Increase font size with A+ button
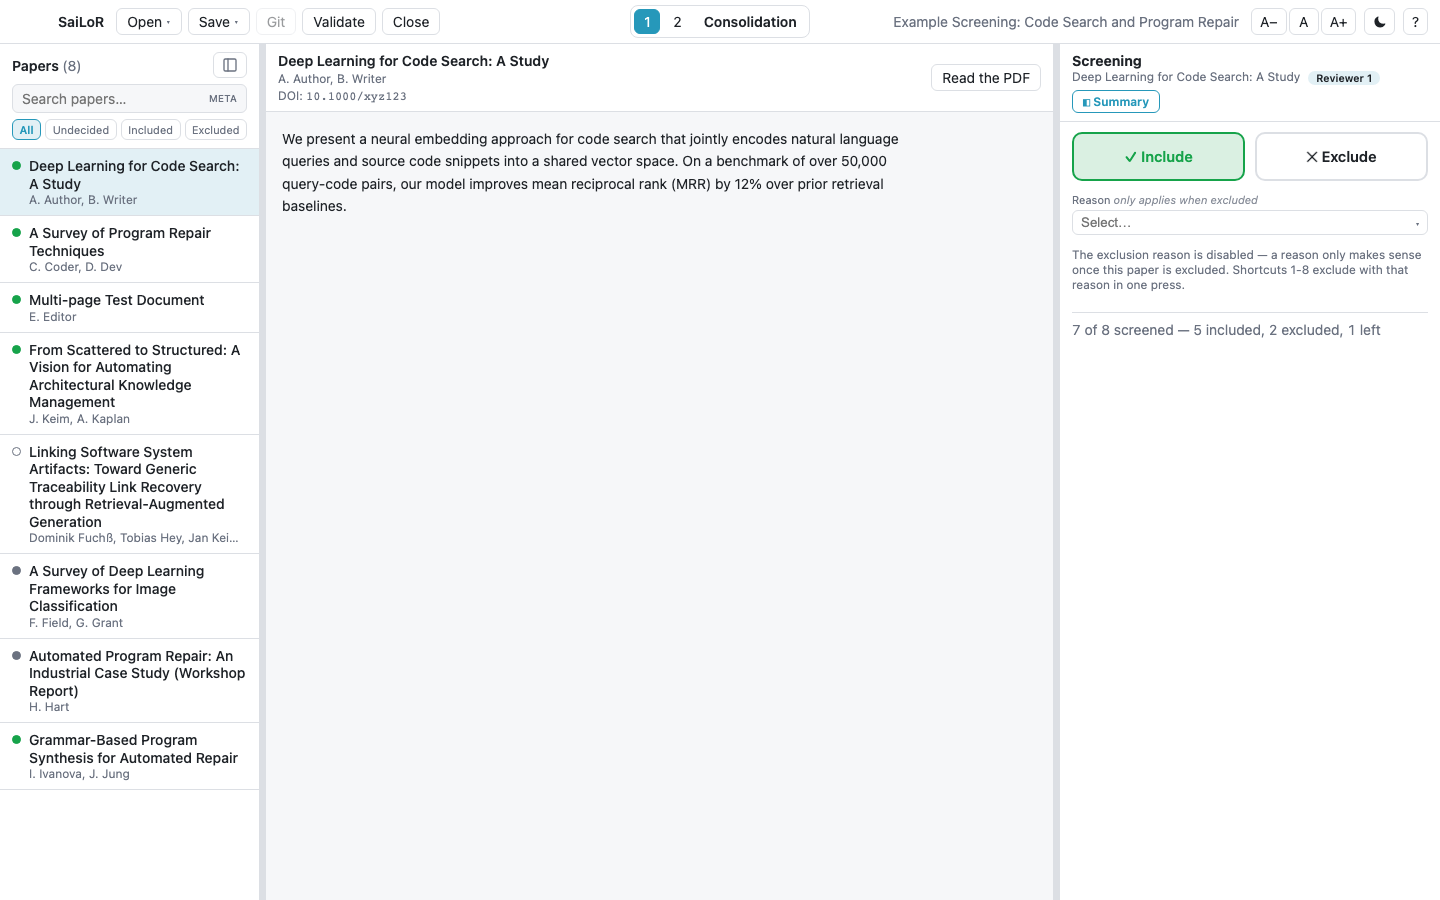This screenshot has width=1440, height=900. coord(1338,22)
